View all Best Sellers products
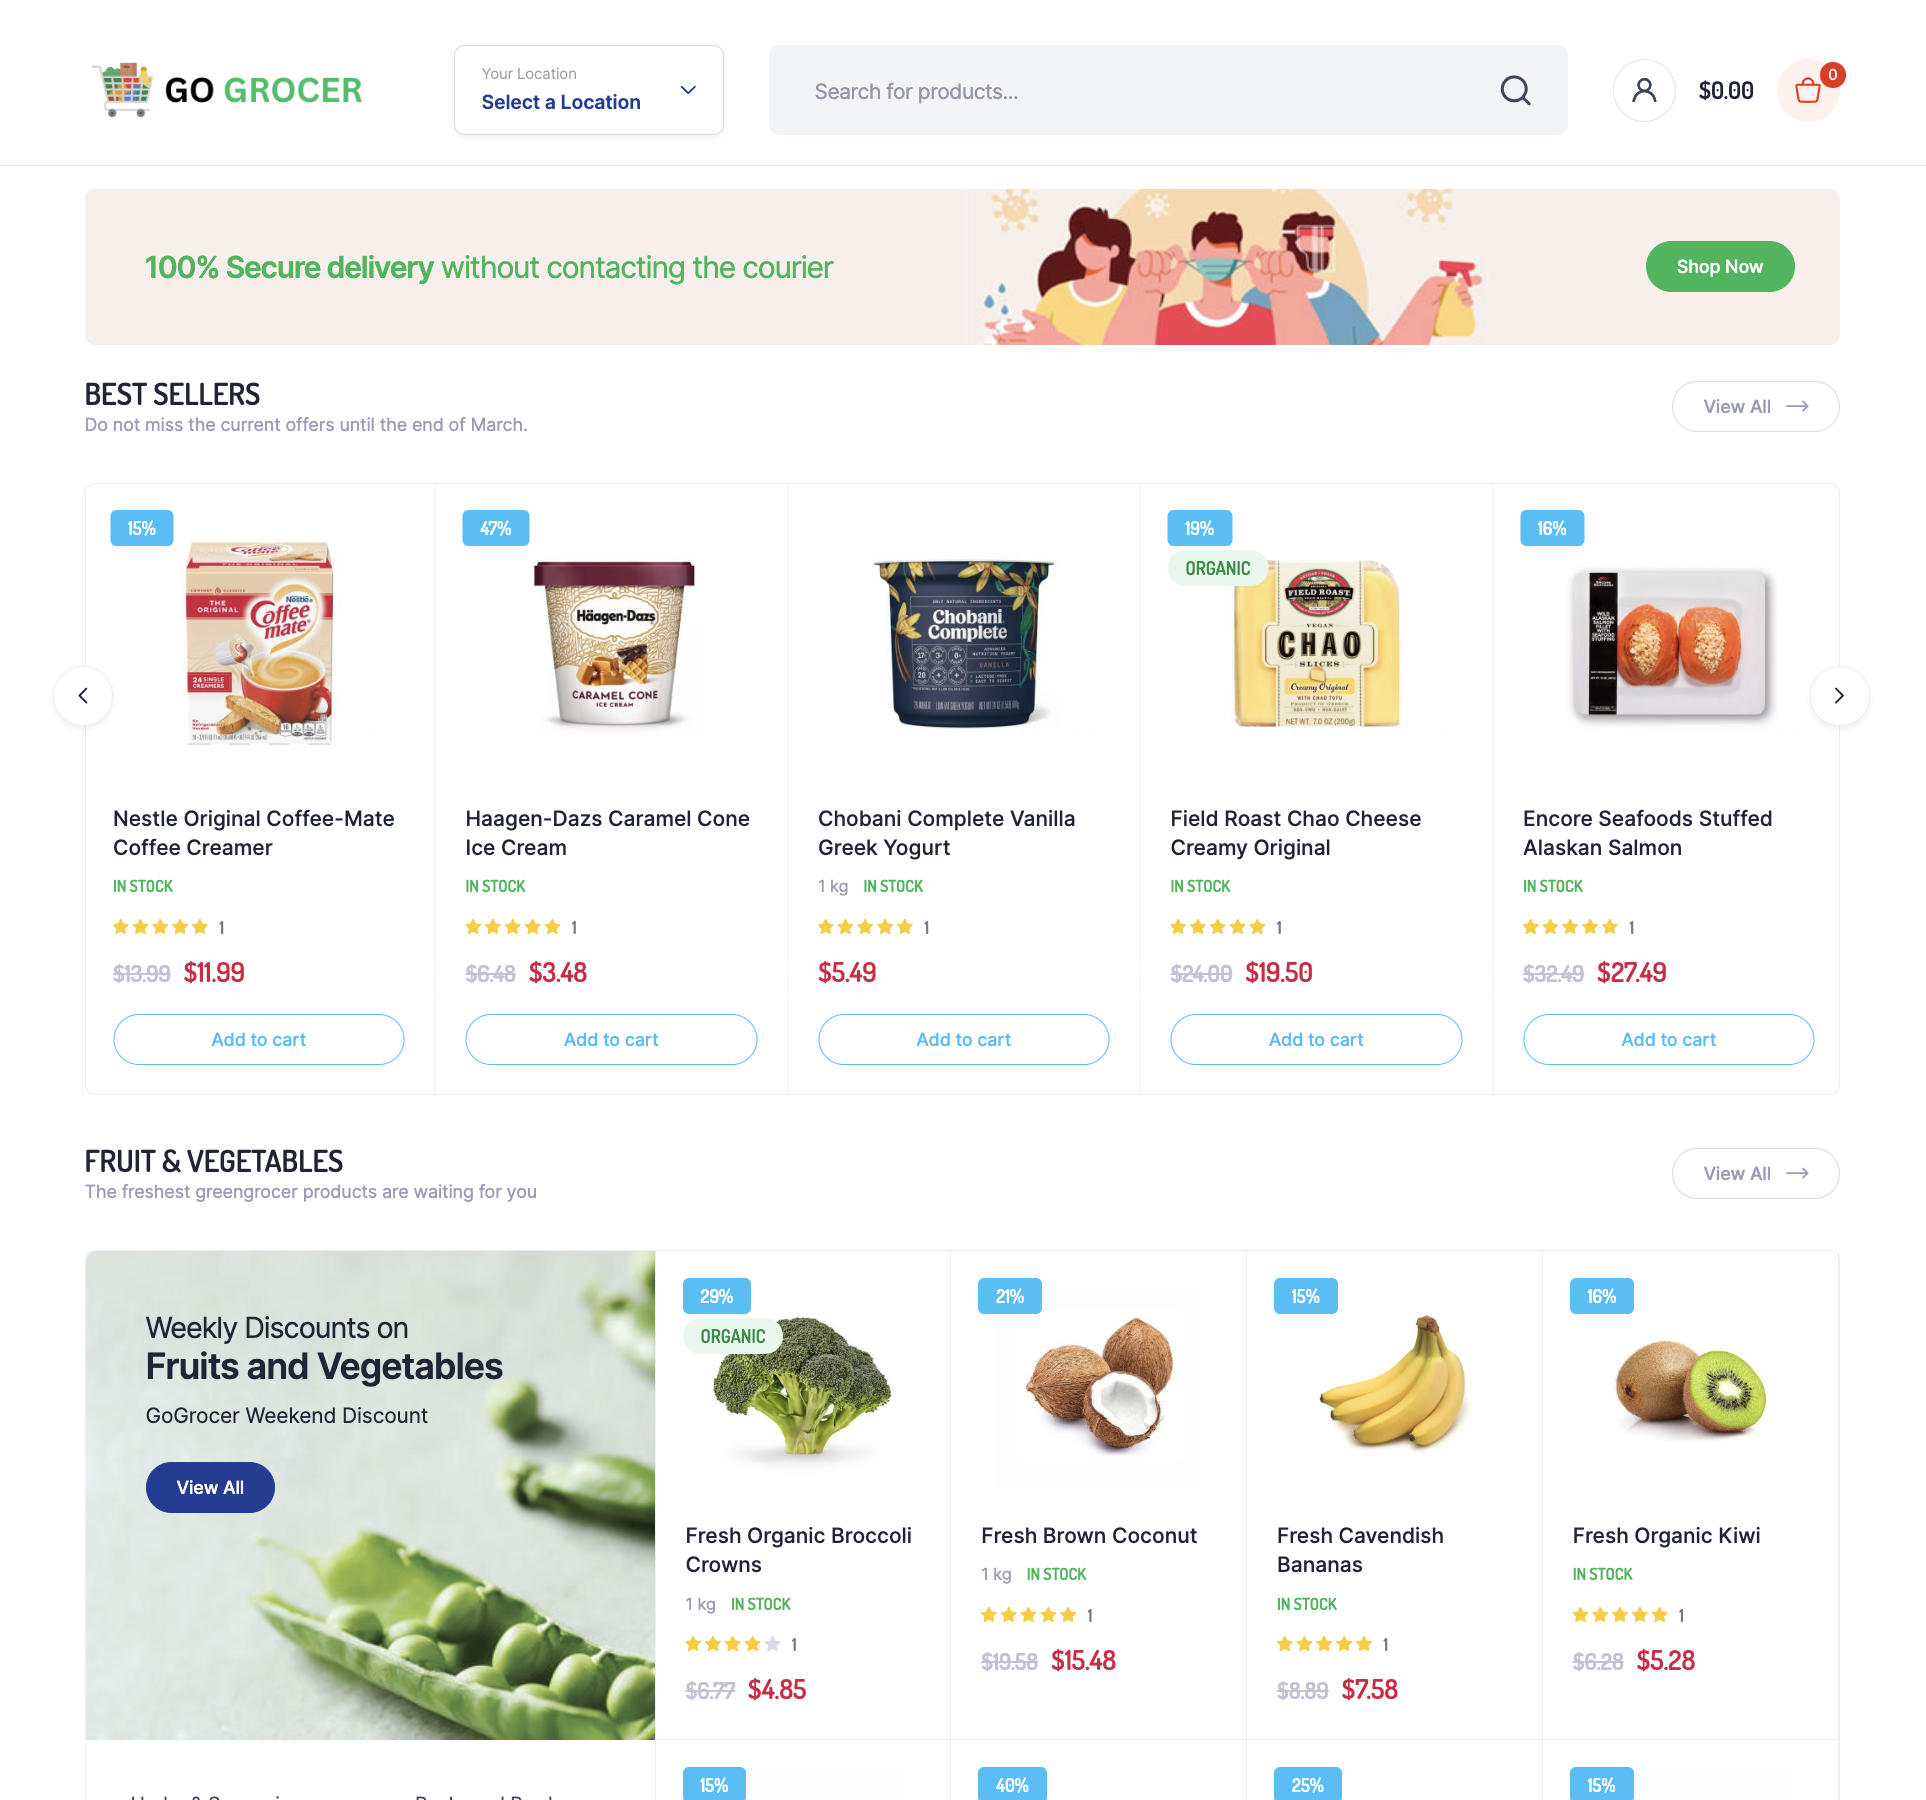1926x1800 pixels. [1755, 406]
